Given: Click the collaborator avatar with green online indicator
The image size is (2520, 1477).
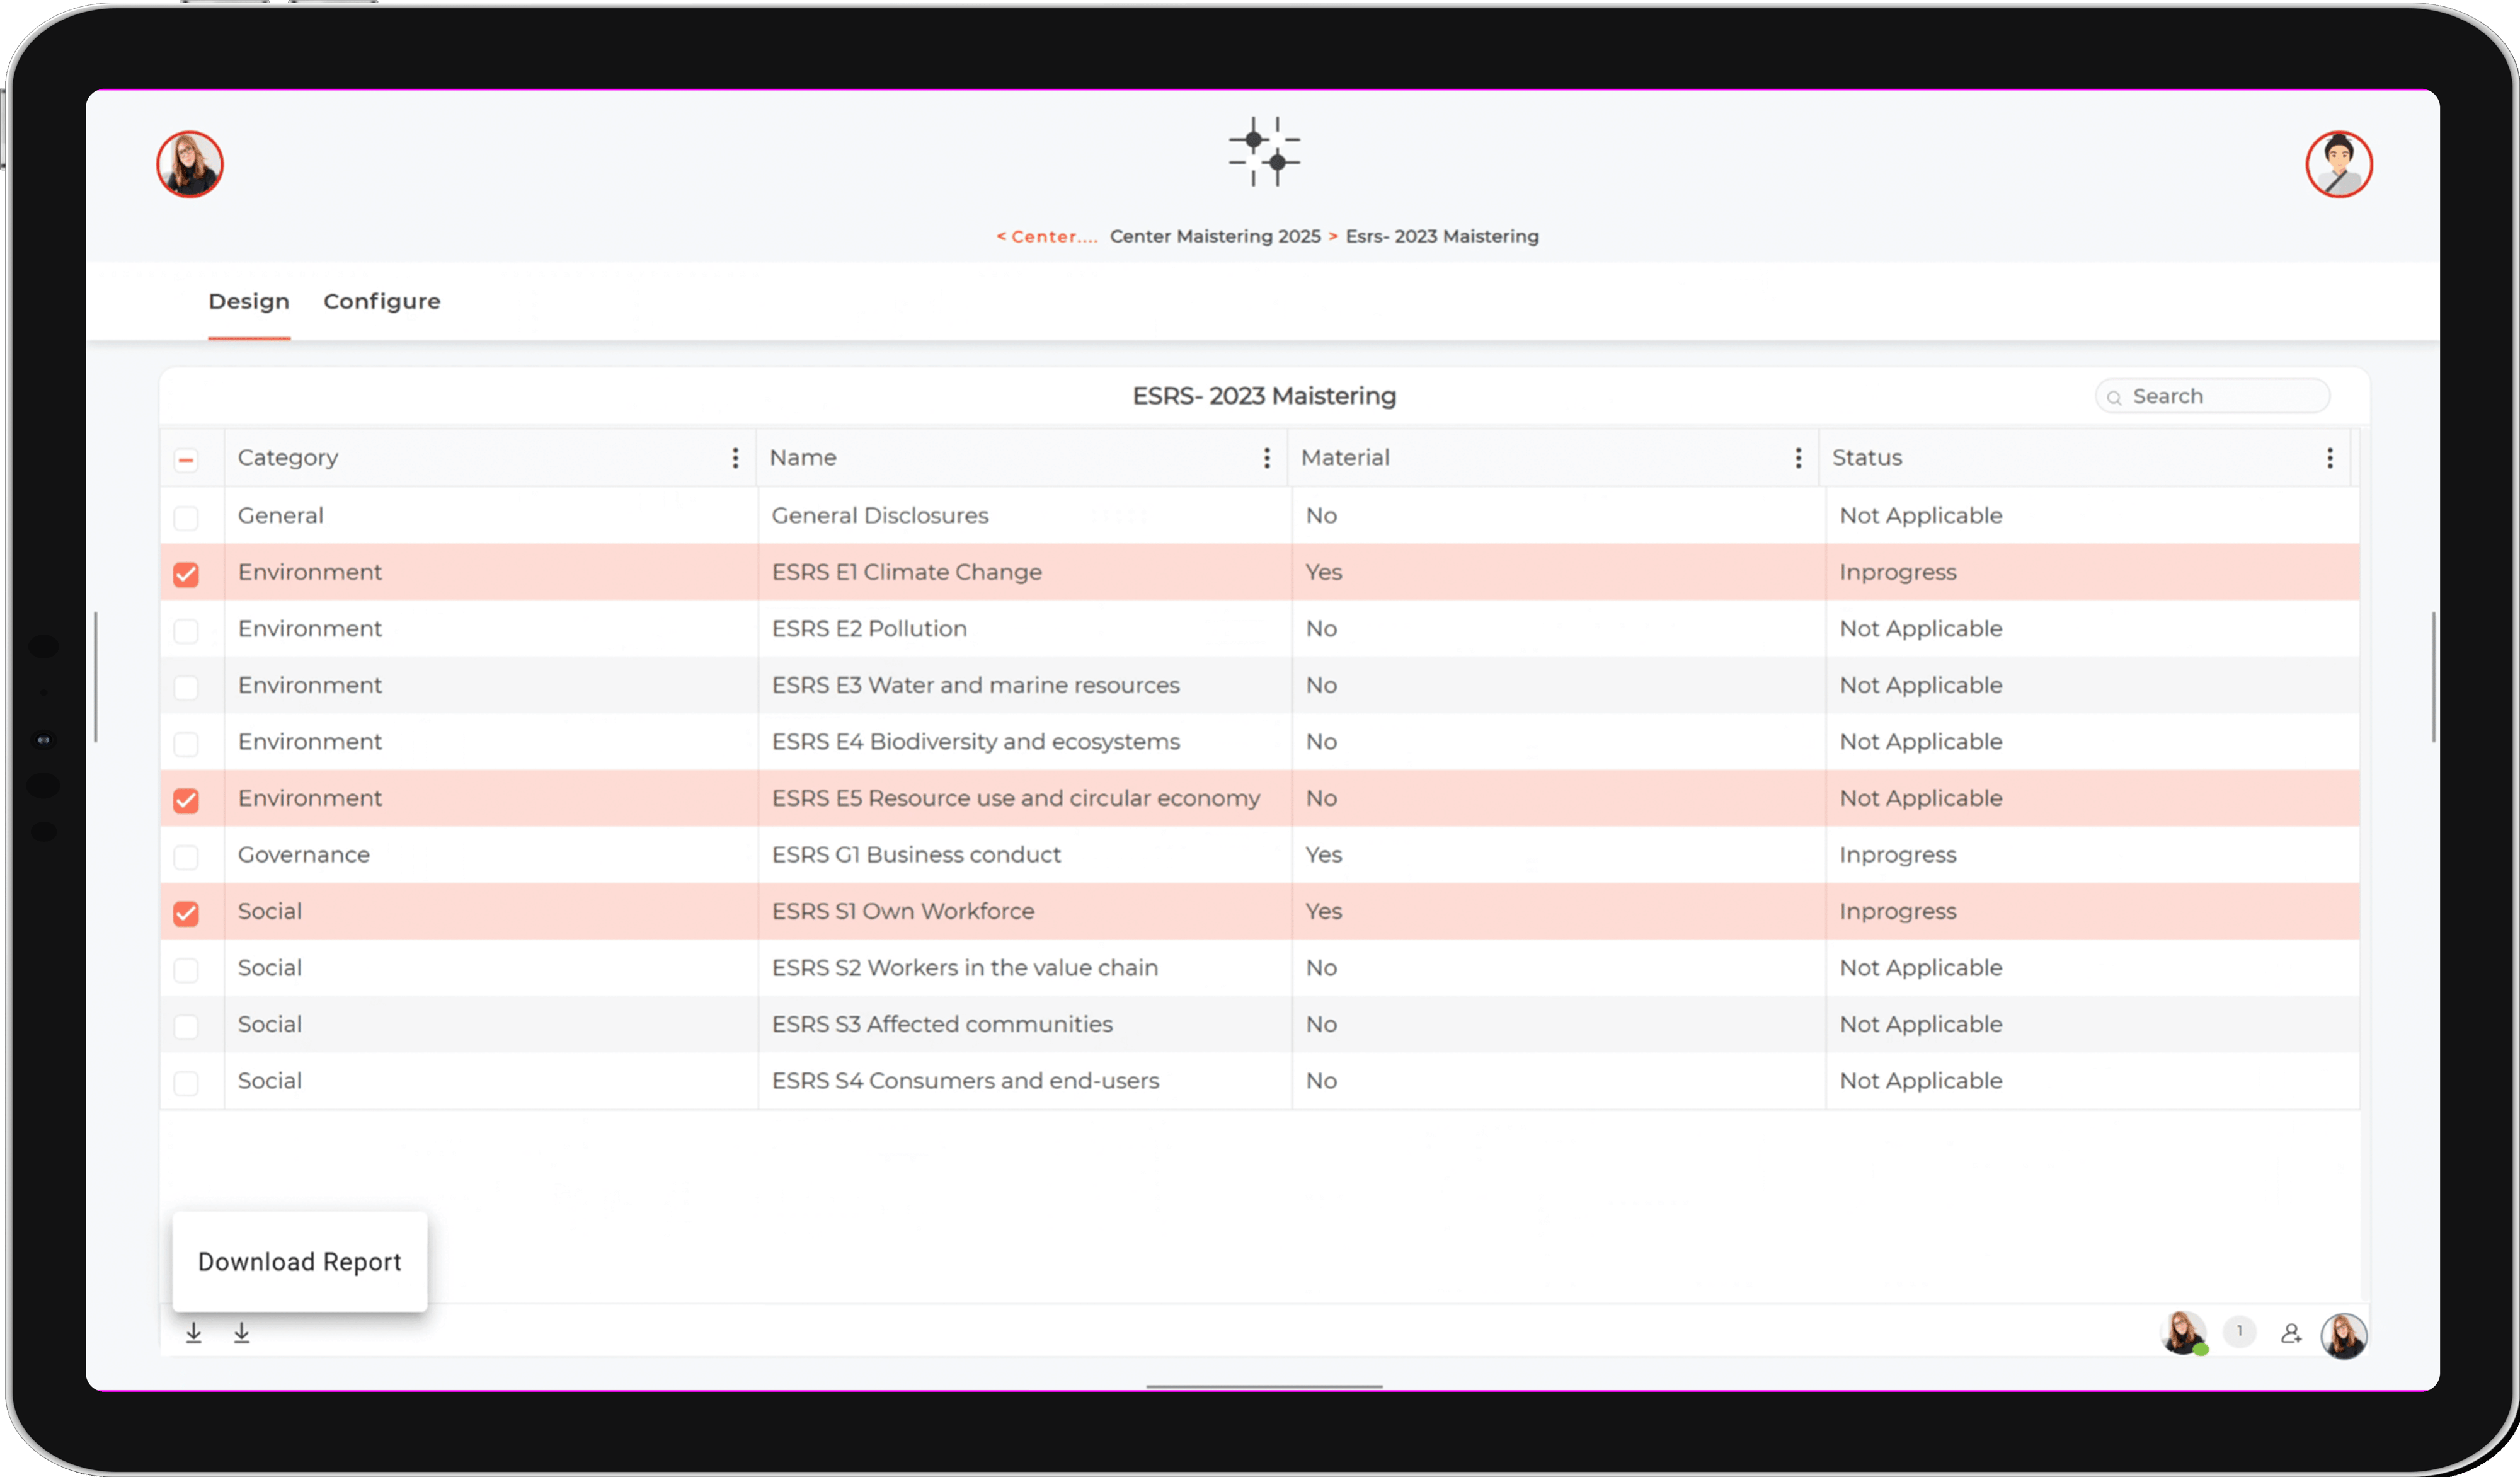Looking at the screenshot, I should (2184, 1332).
